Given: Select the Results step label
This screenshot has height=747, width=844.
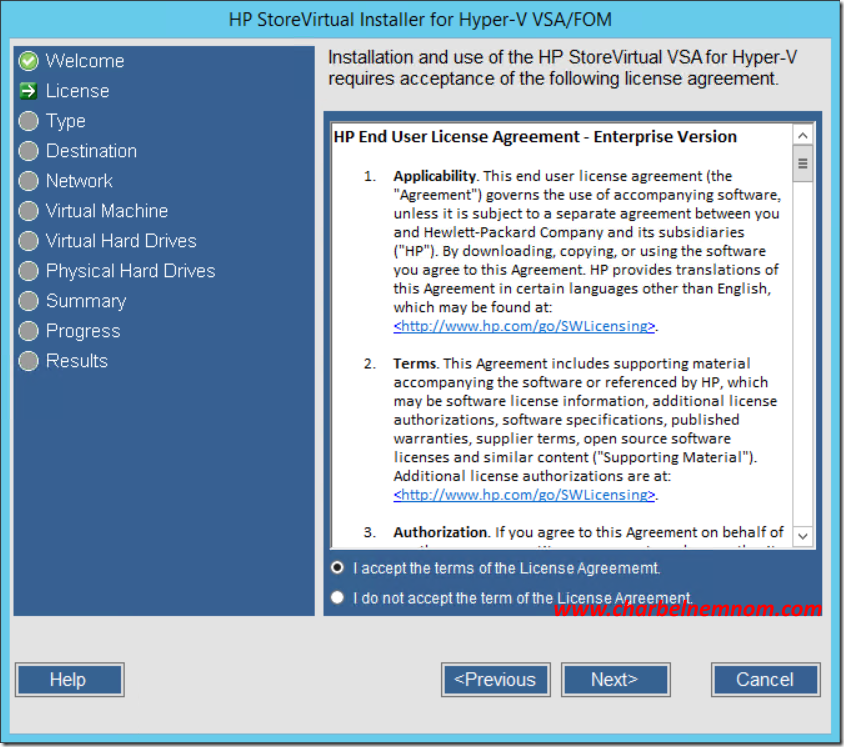Looking at the screenshot, I should coord(77,361).
